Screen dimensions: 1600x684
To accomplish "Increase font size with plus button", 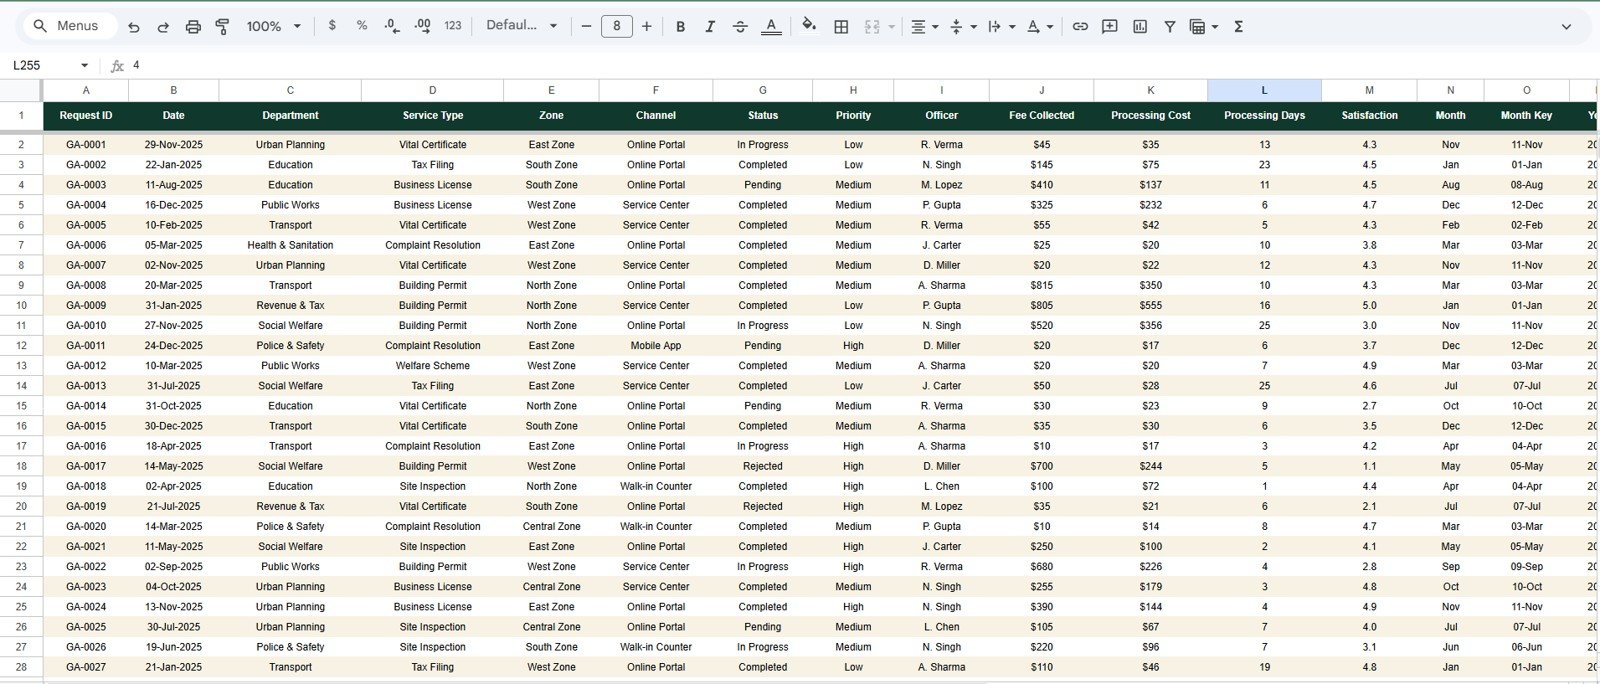I will 646,27.
